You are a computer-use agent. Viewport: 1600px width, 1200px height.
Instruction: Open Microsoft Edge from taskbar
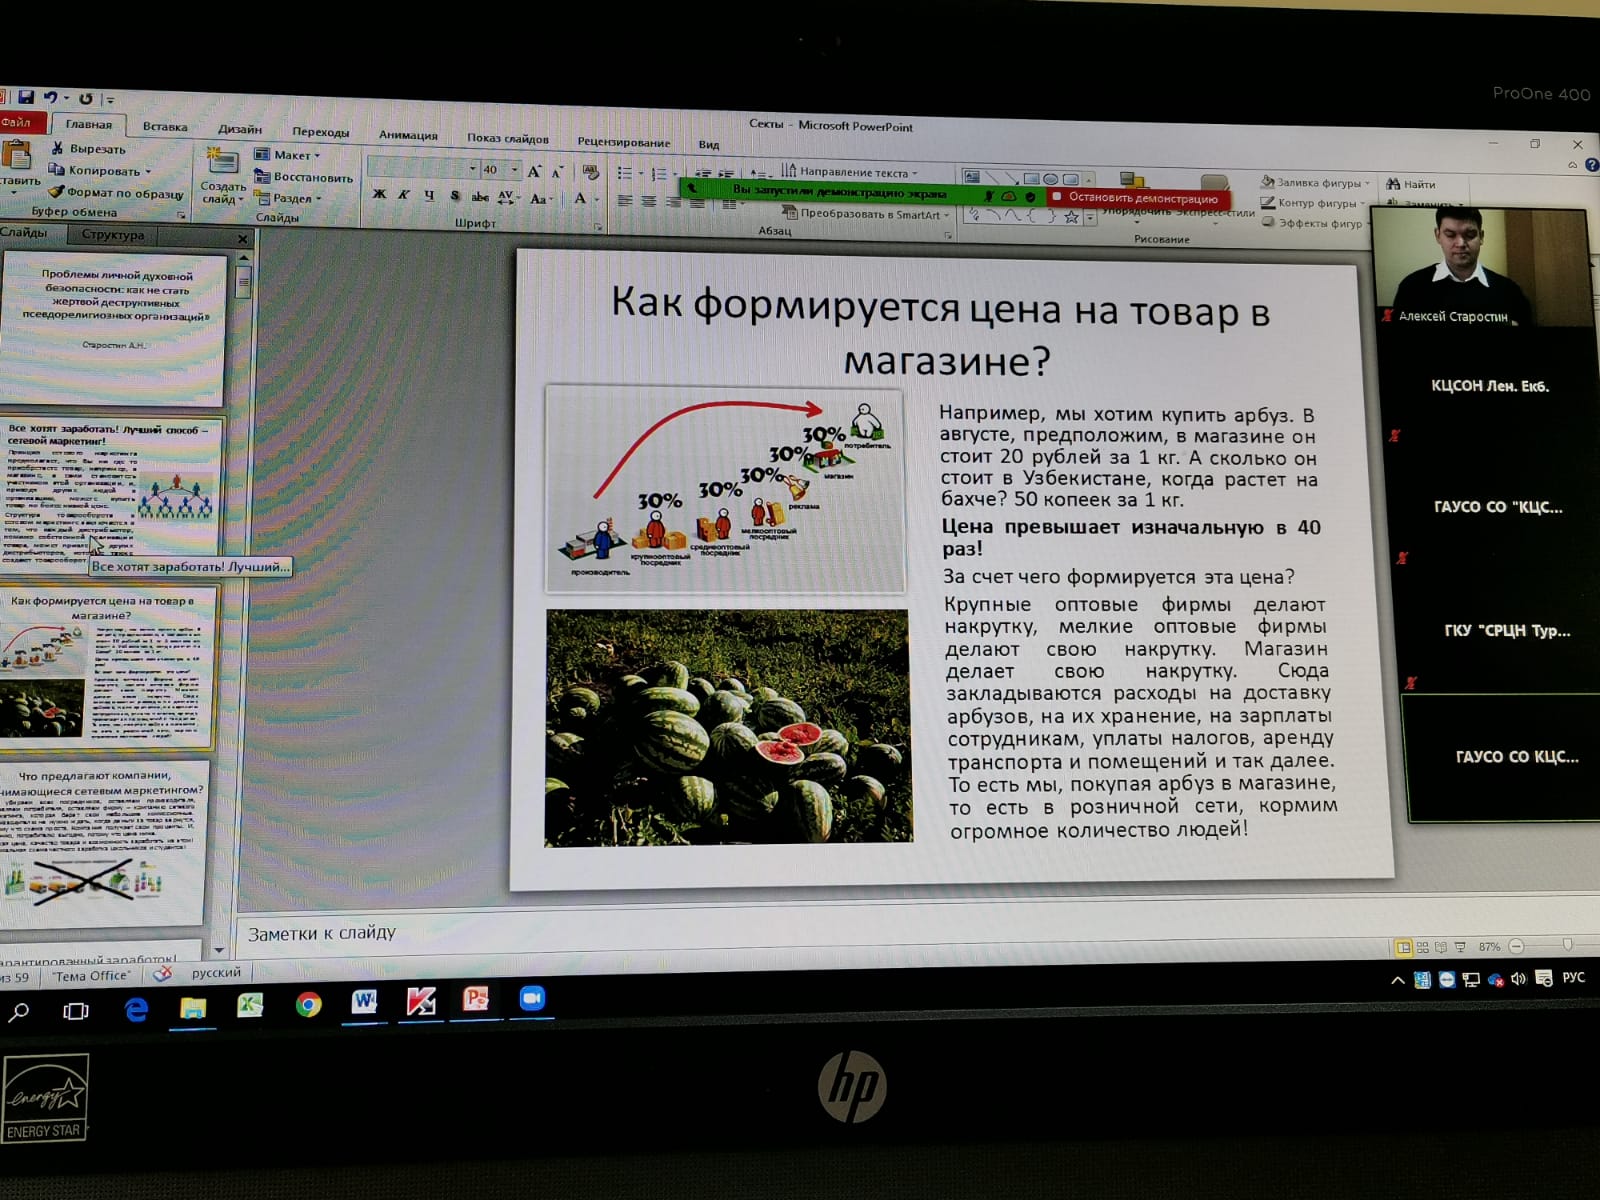[136, 1009]
